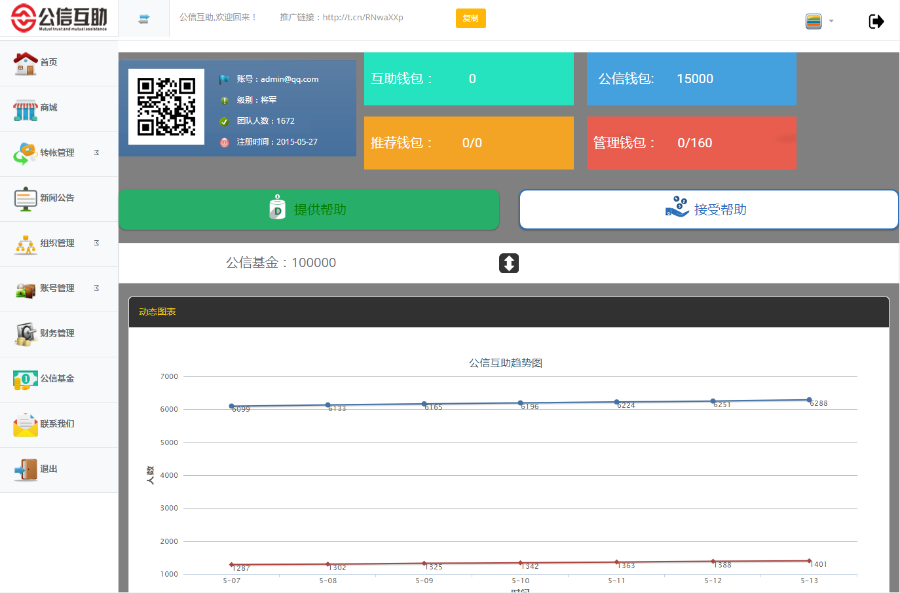Select the 动态图表 panel tab
The width and height of the screenshot is (900, 593).
coord(158,312)
